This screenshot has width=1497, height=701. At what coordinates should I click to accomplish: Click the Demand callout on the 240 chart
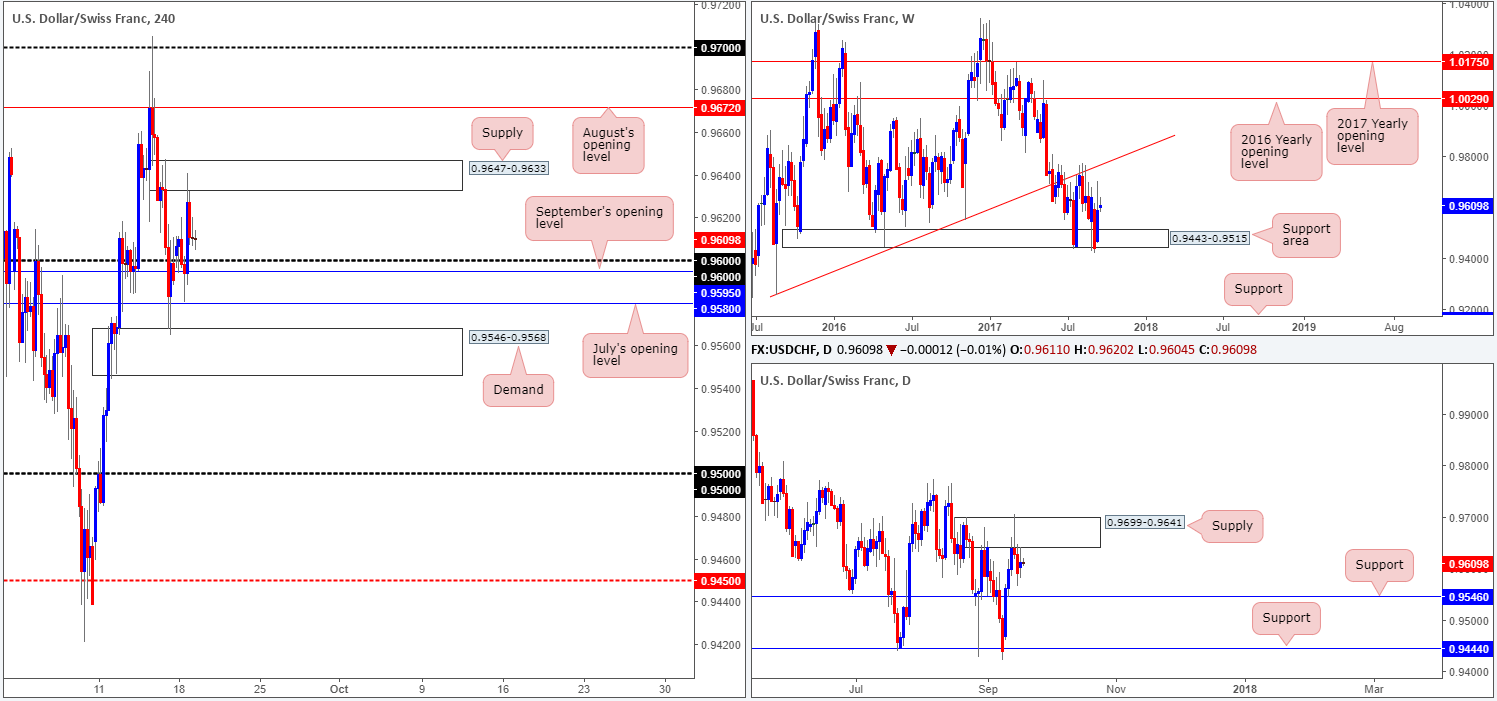point(519,389)
